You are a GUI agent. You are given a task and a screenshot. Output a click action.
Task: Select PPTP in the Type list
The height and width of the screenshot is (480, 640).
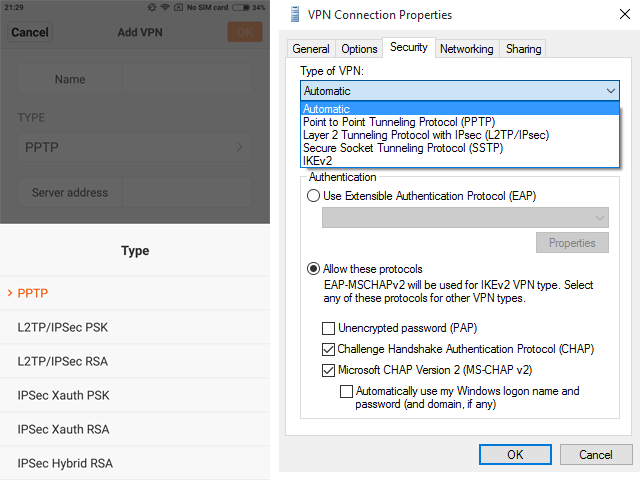(x=135, y=293)
